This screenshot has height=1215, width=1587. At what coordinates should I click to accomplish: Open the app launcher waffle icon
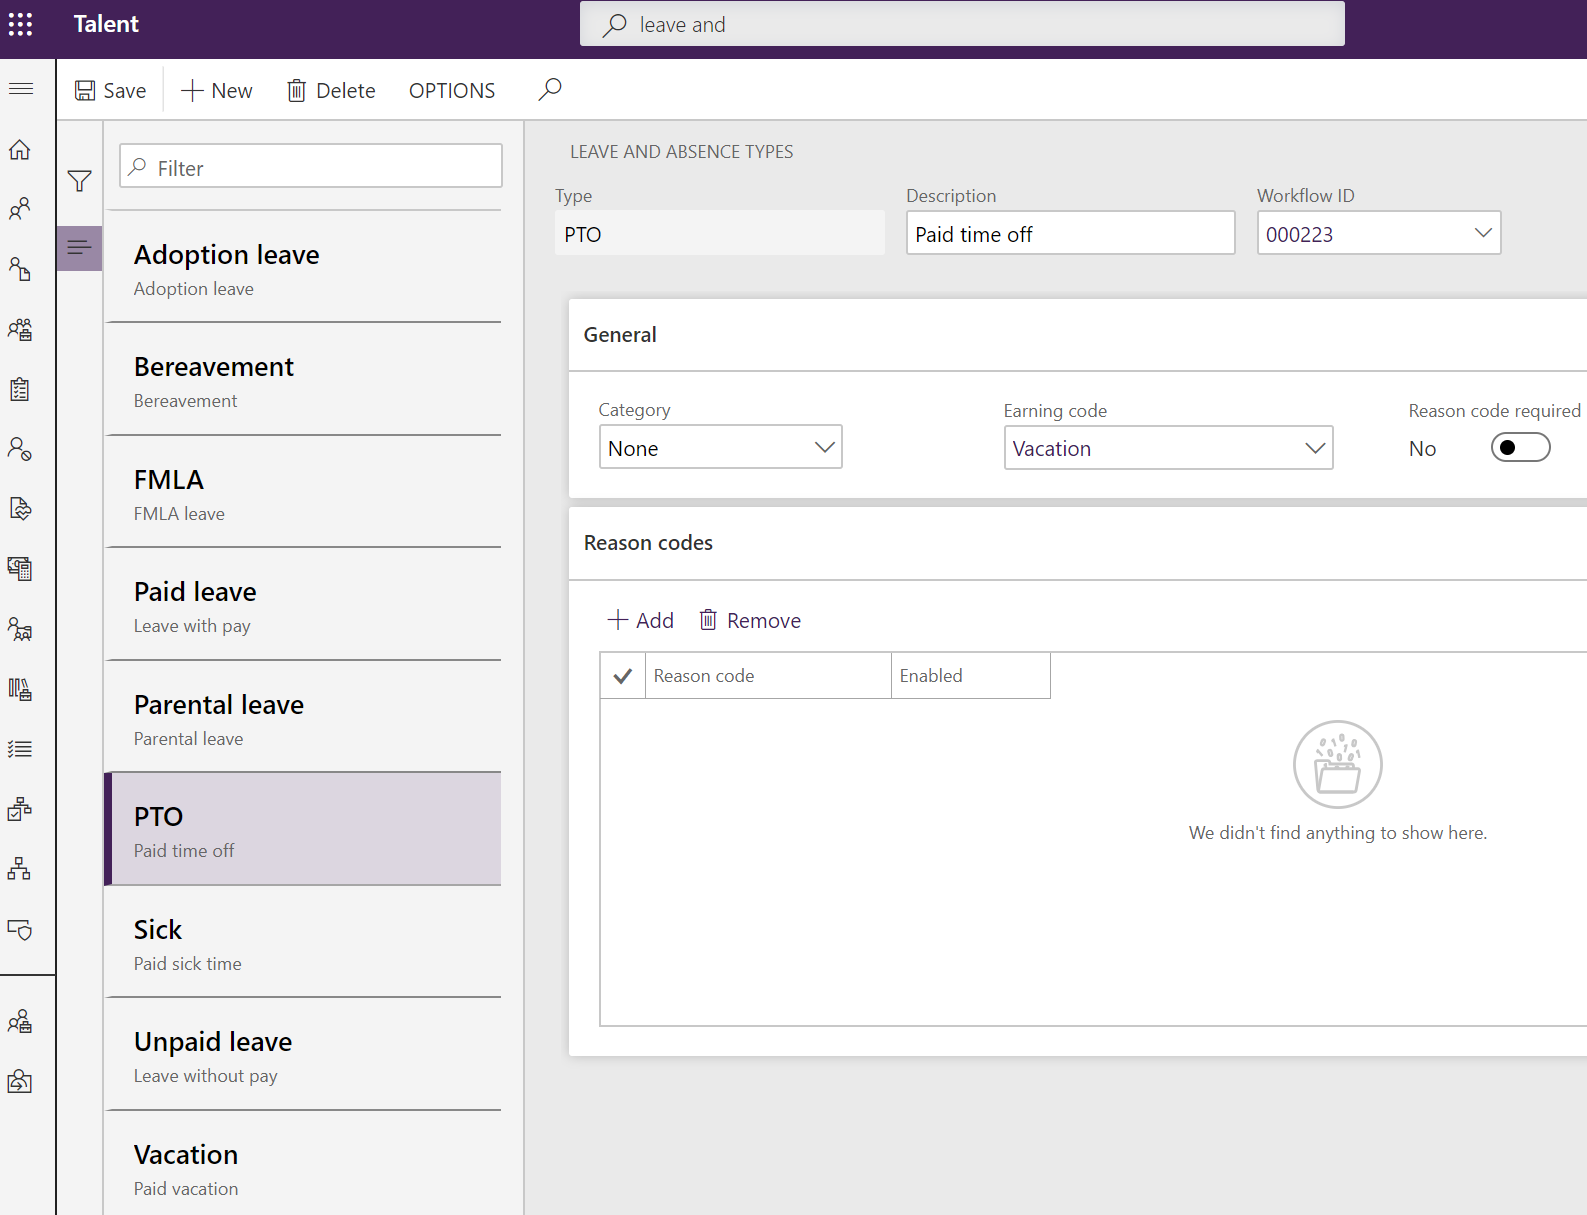tap(21, 24)
